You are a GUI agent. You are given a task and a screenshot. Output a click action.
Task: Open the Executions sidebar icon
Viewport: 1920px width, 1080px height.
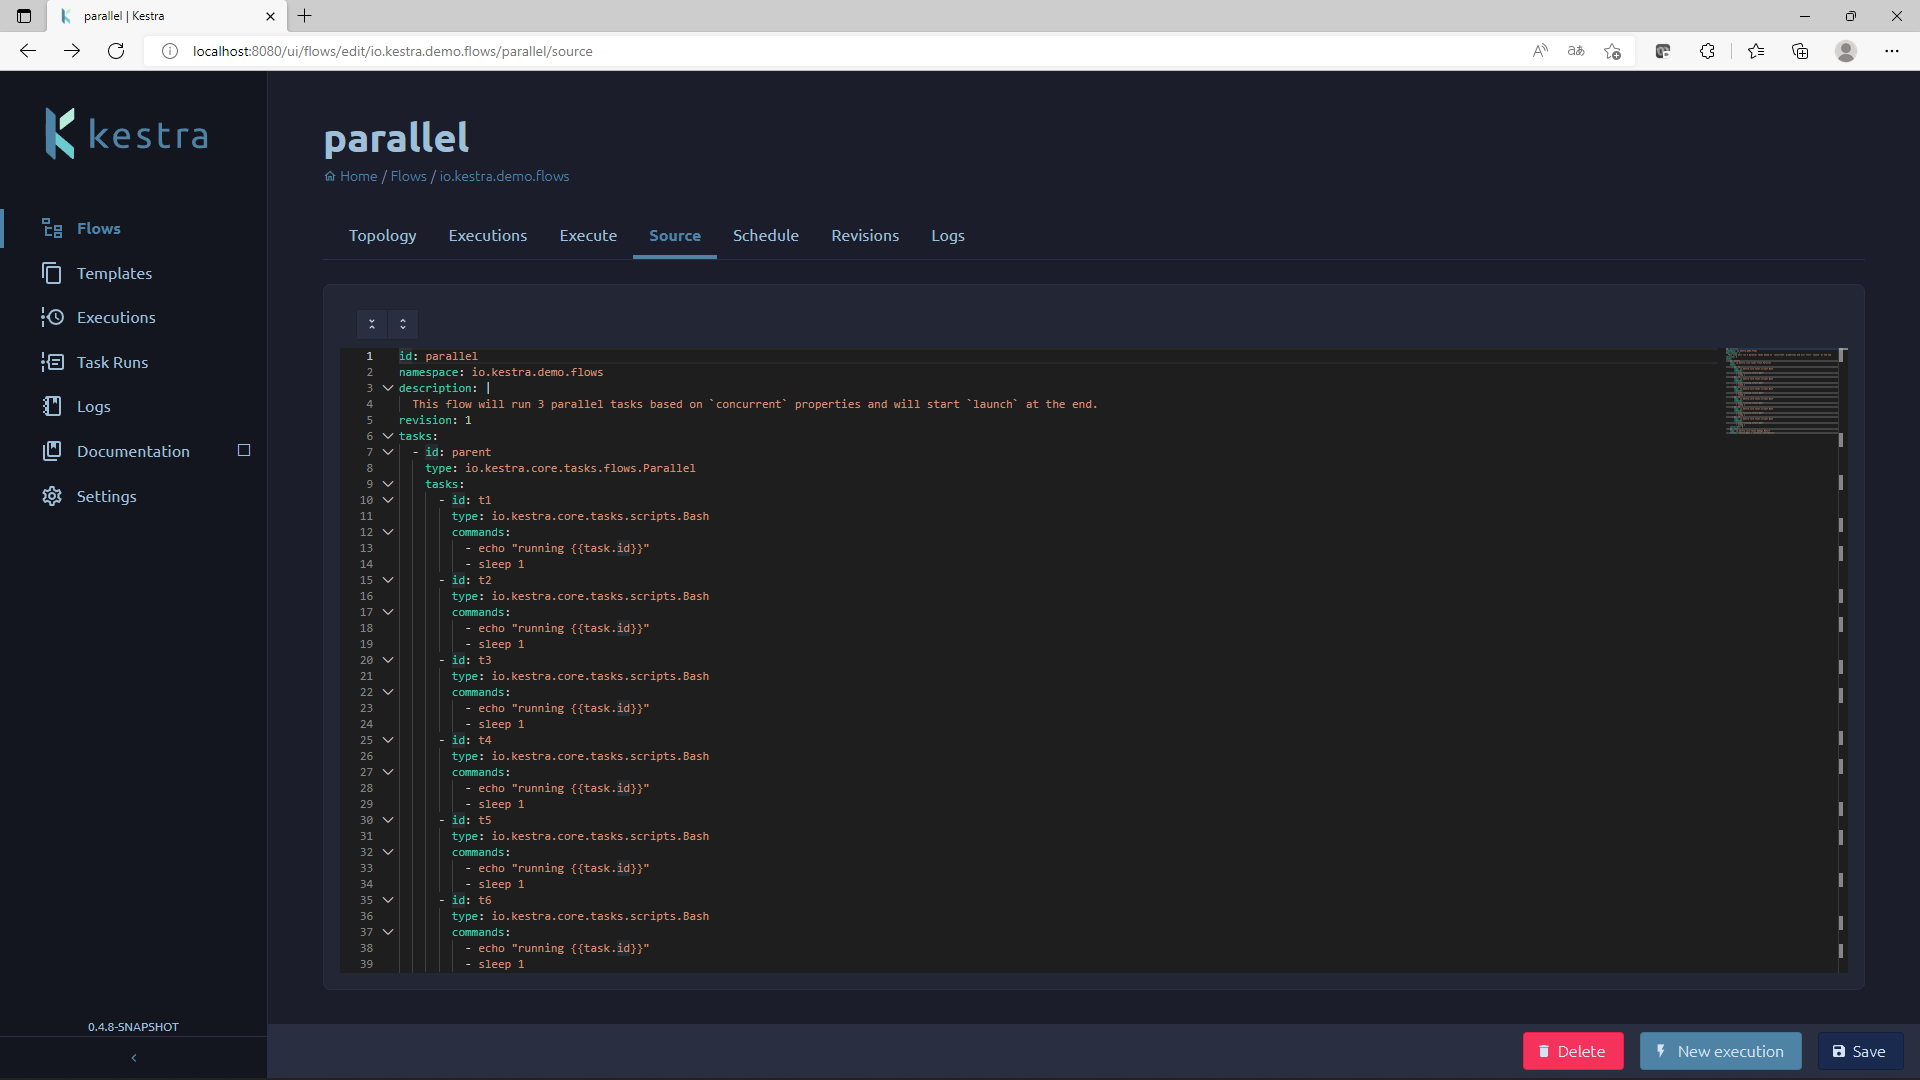click(x=52, y=317)
